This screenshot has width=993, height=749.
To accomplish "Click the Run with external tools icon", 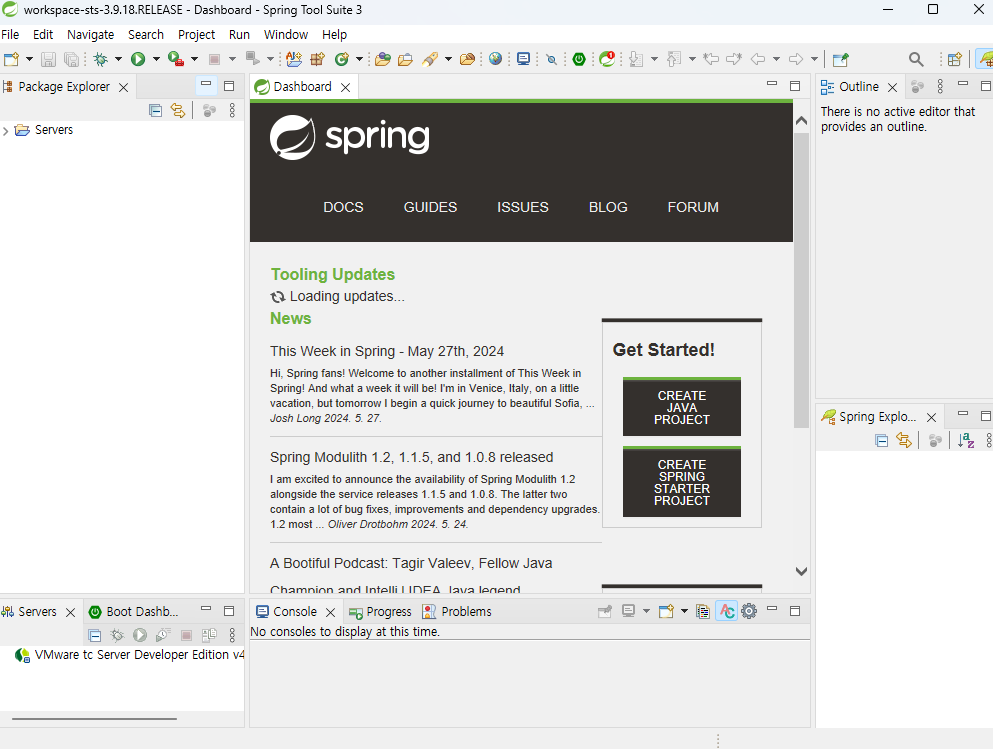I will (175, 60).
